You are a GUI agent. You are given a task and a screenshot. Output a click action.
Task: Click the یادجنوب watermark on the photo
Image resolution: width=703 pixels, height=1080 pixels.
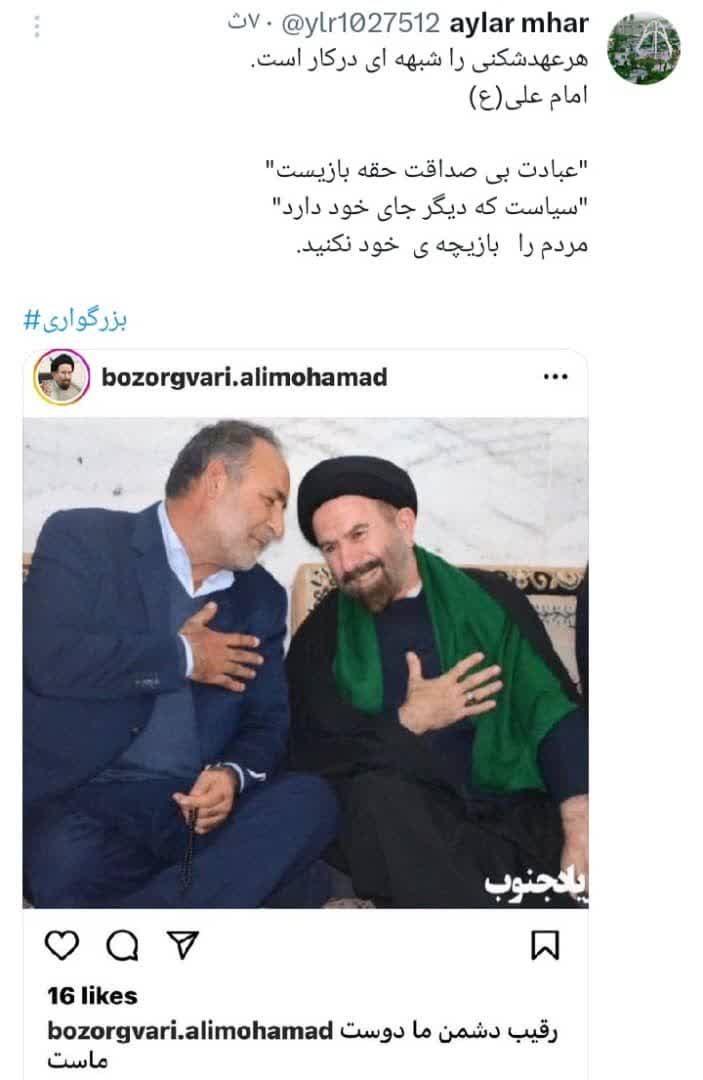coord(536,884)
